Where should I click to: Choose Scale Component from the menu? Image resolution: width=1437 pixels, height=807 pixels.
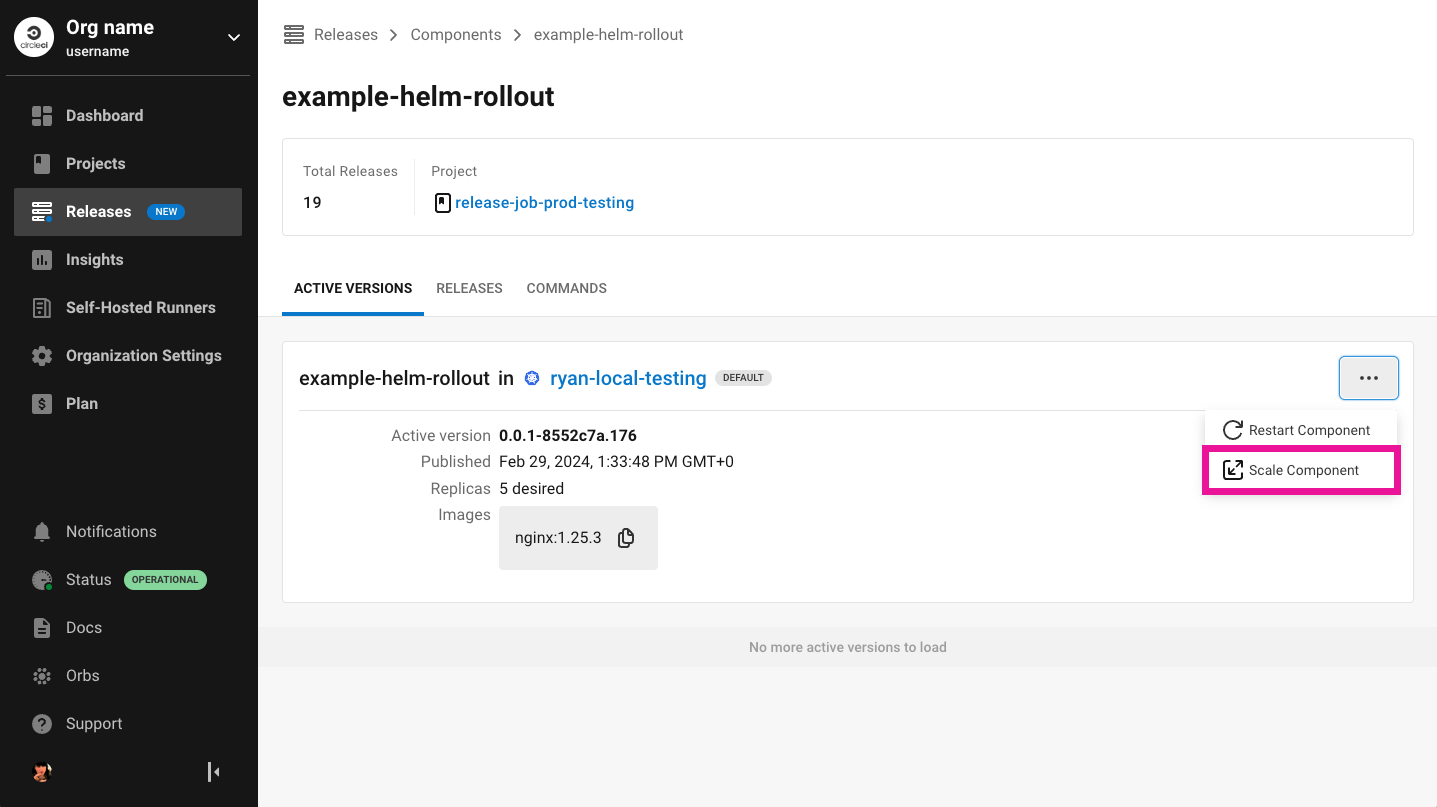click(1300, 470)
